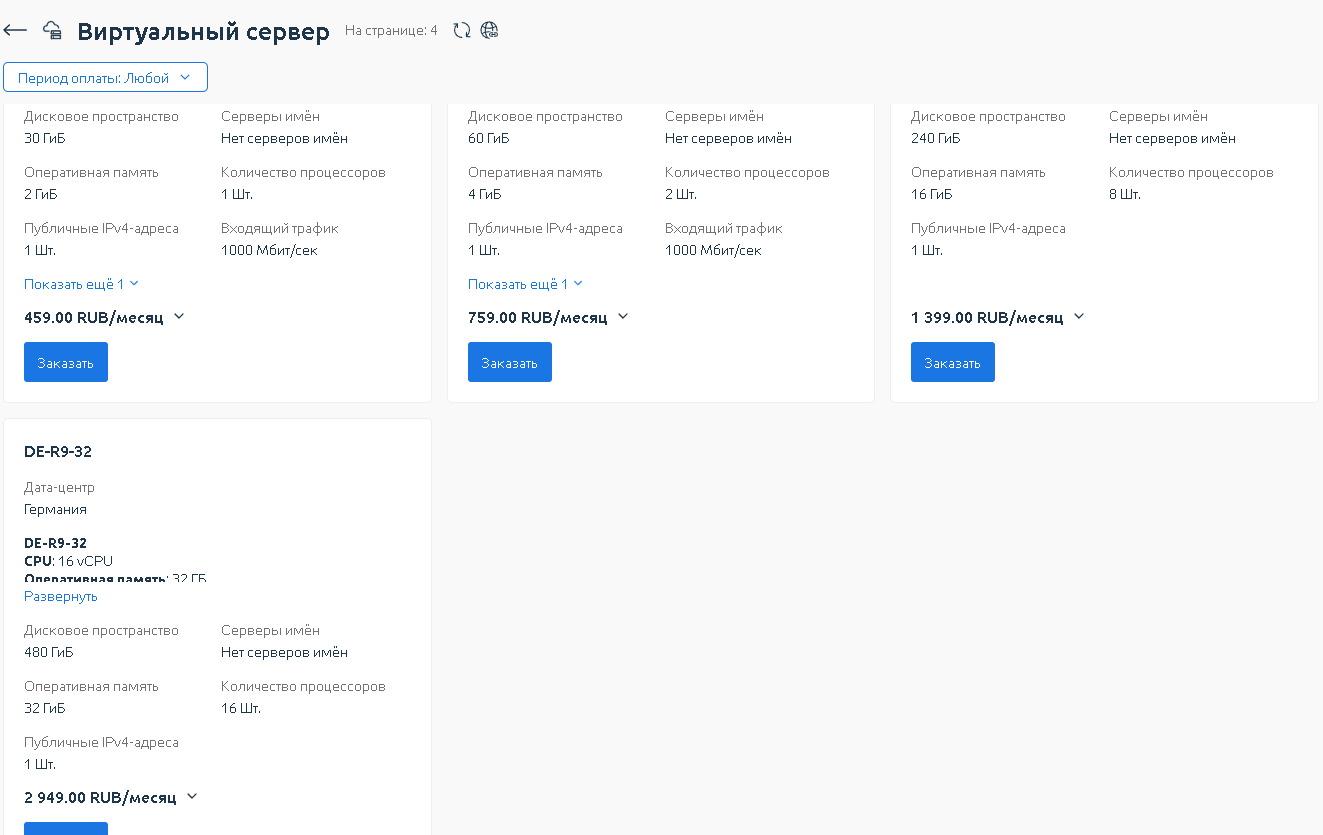Open price options chevron beside 2 949.00 RUB/месяц
This screenshot has width=1323, height=835.
click(x=192, y=797)
